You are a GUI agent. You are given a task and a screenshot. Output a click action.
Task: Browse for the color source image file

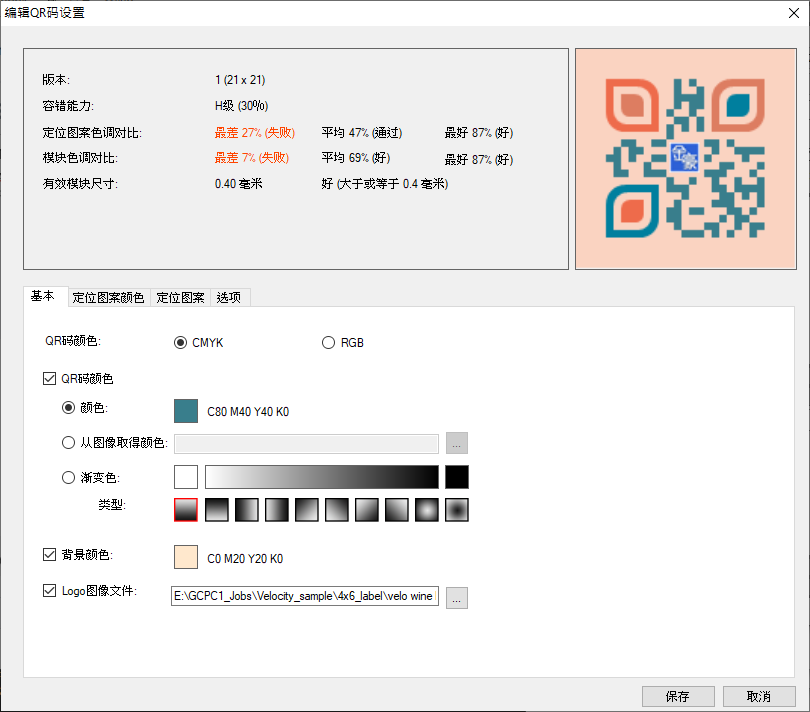click(x=457, y=443)
